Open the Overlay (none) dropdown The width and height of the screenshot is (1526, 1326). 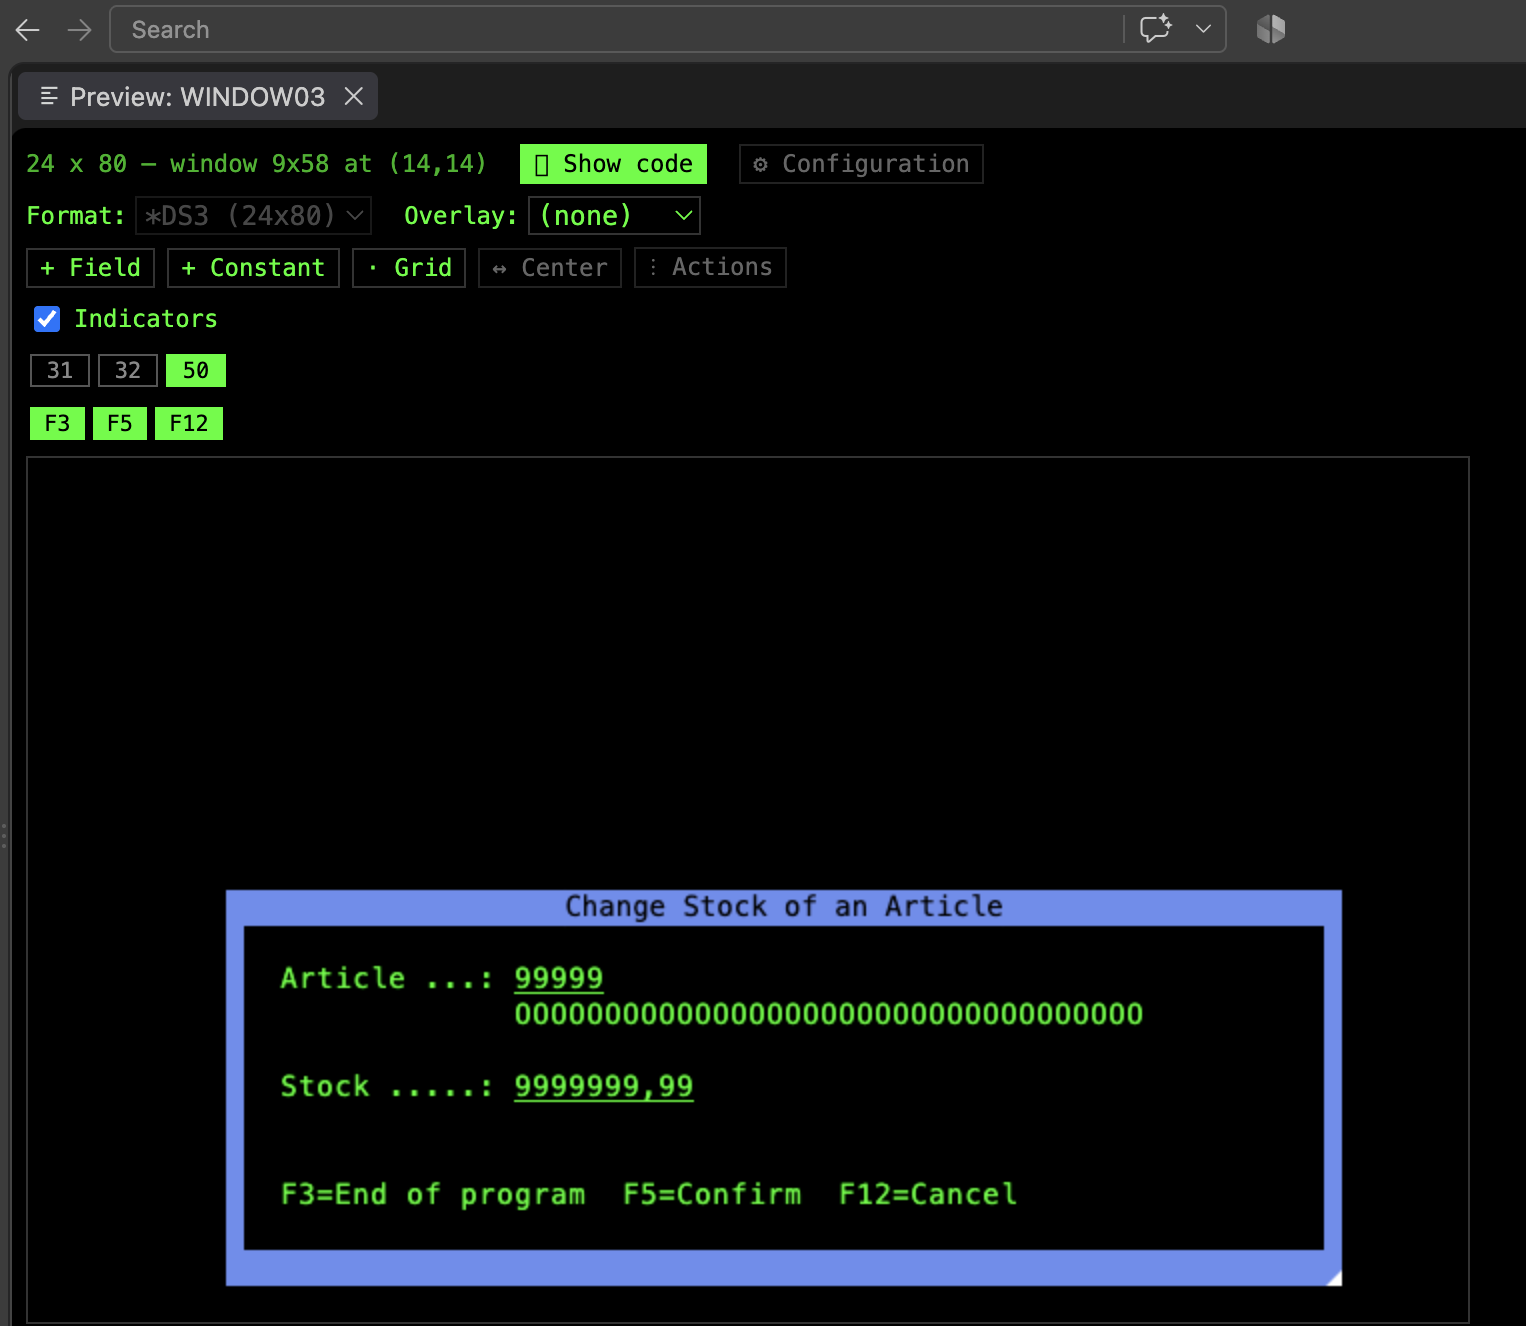coord(614,215)
